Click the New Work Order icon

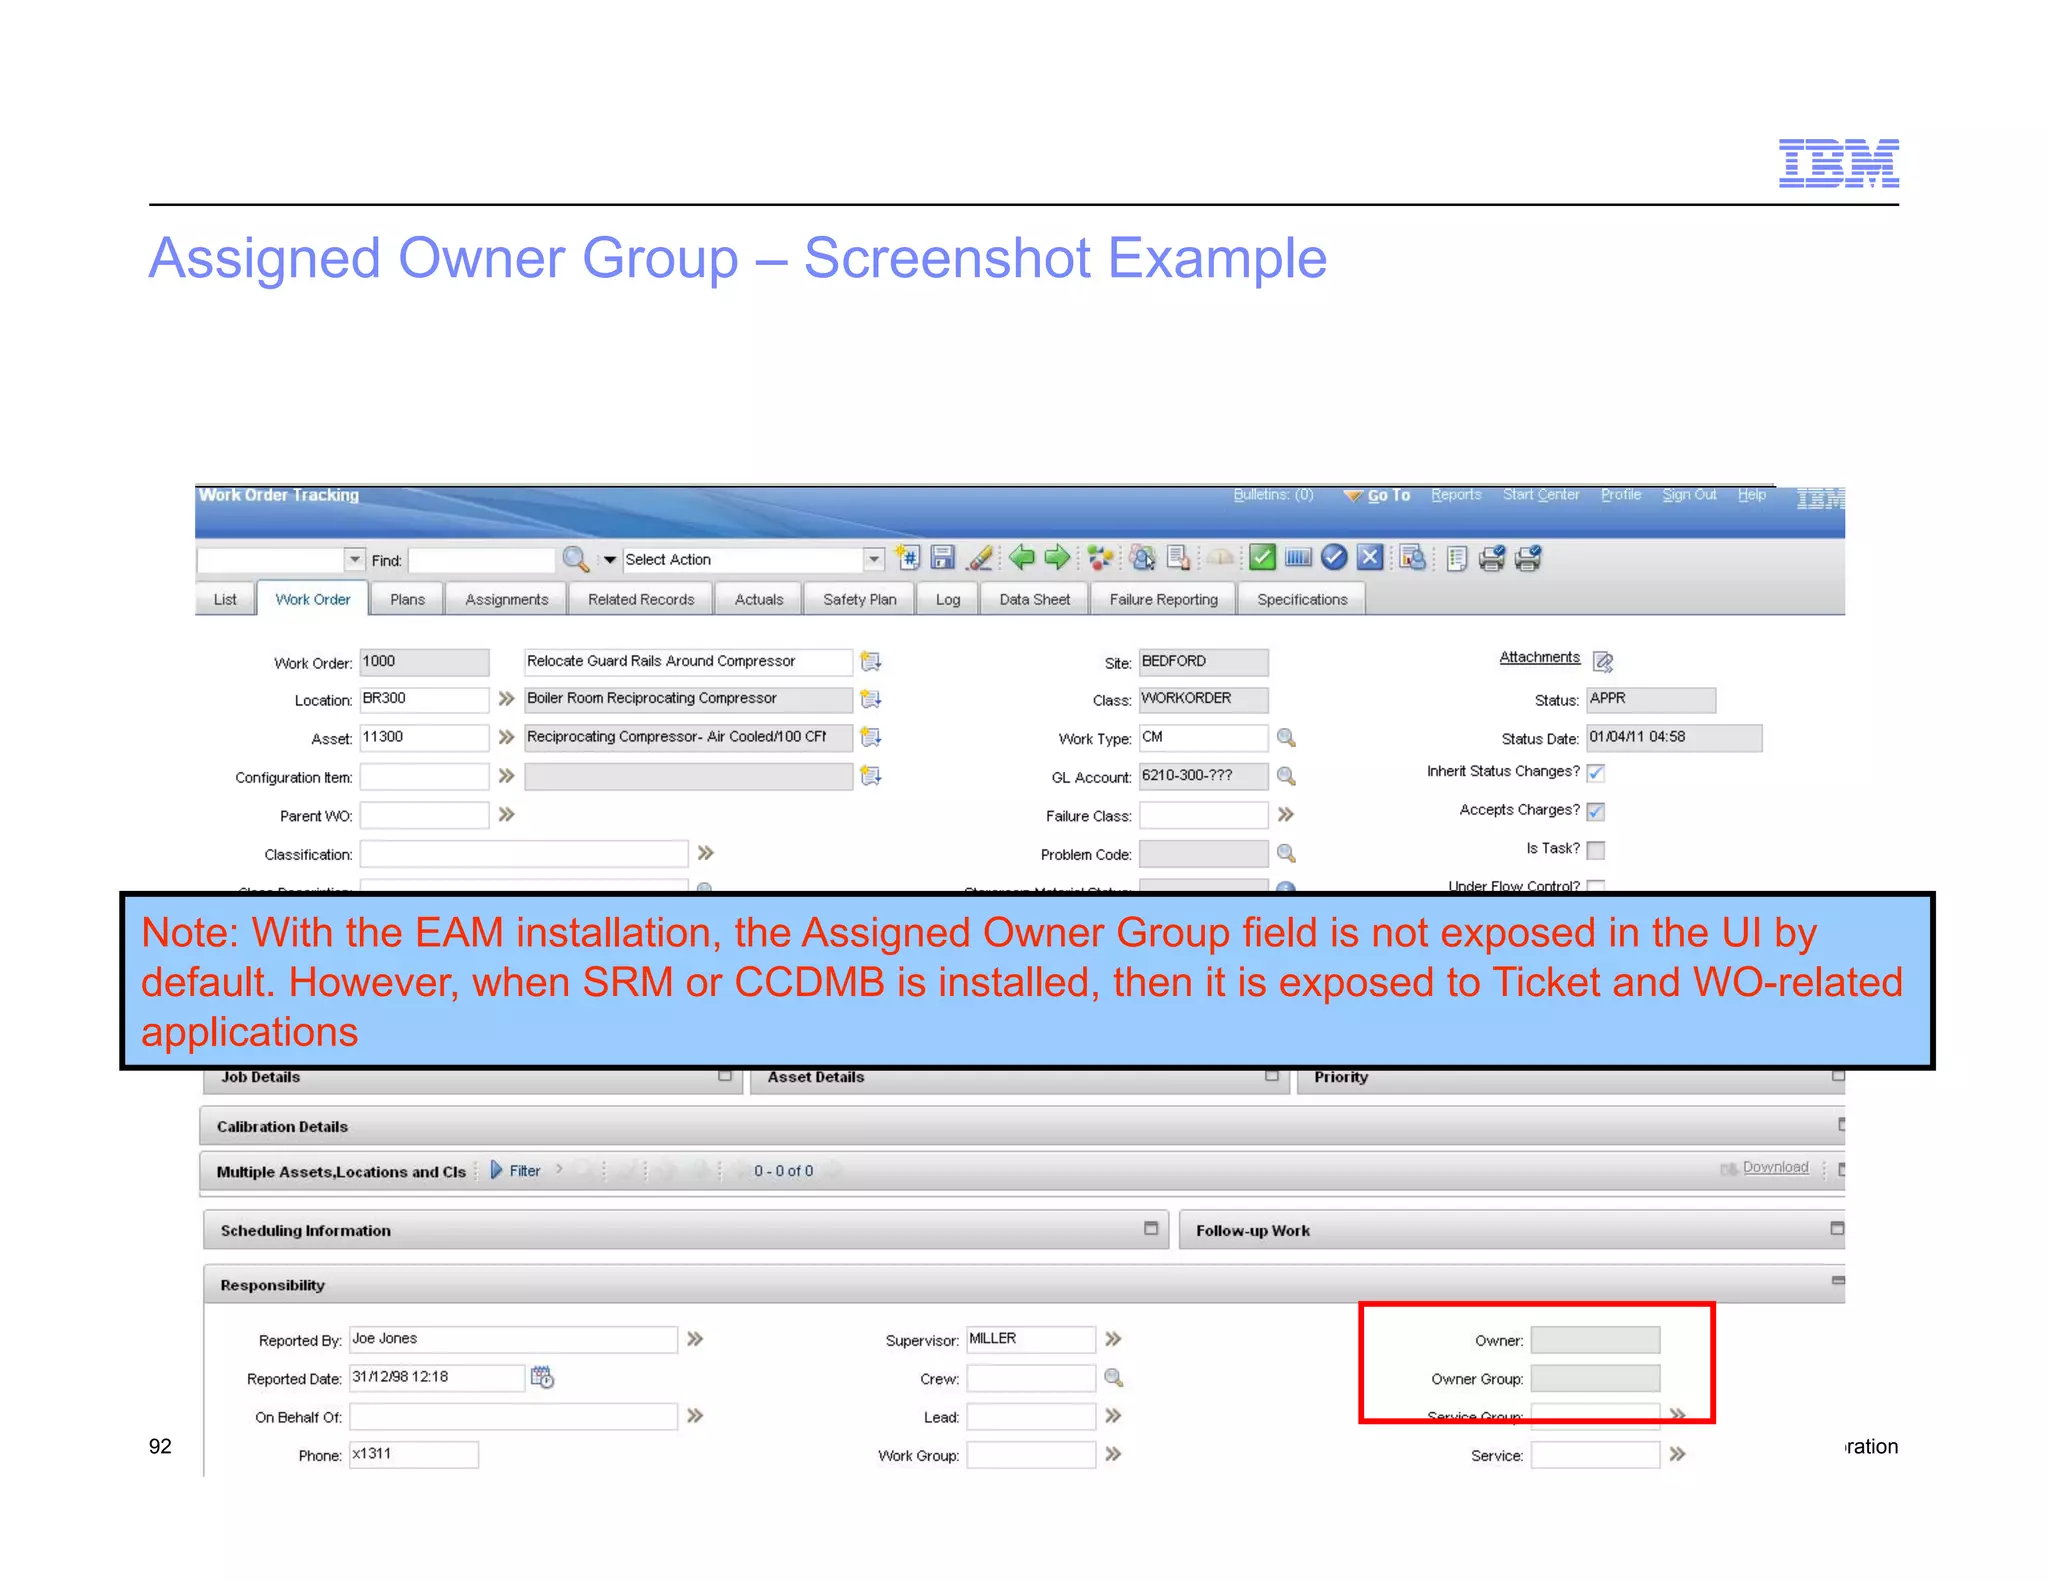(x=908, y=558)
